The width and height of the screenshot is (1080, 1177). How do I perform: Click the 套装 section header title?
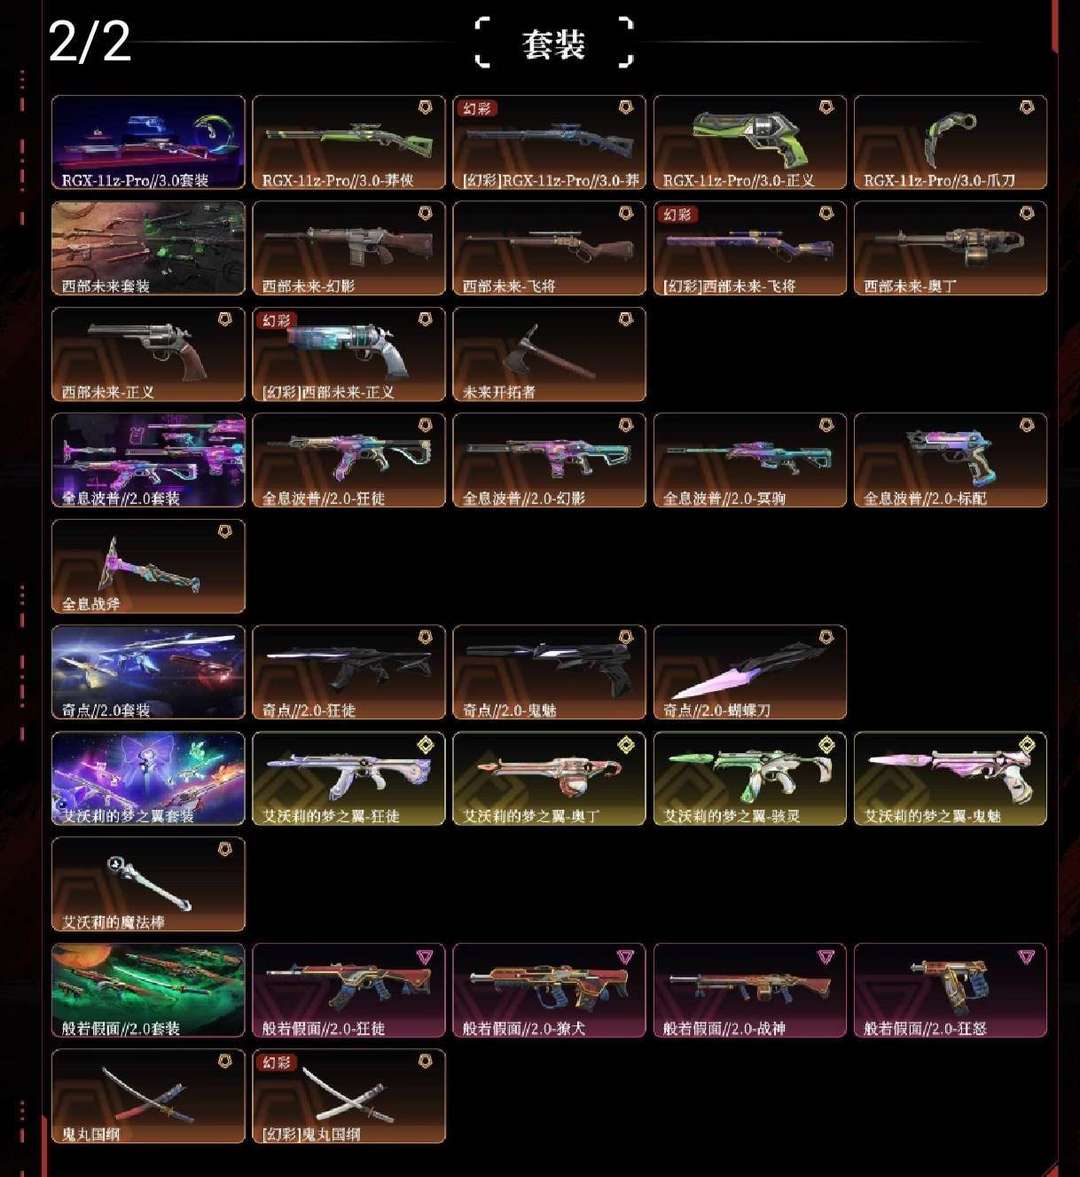point(554,44)
